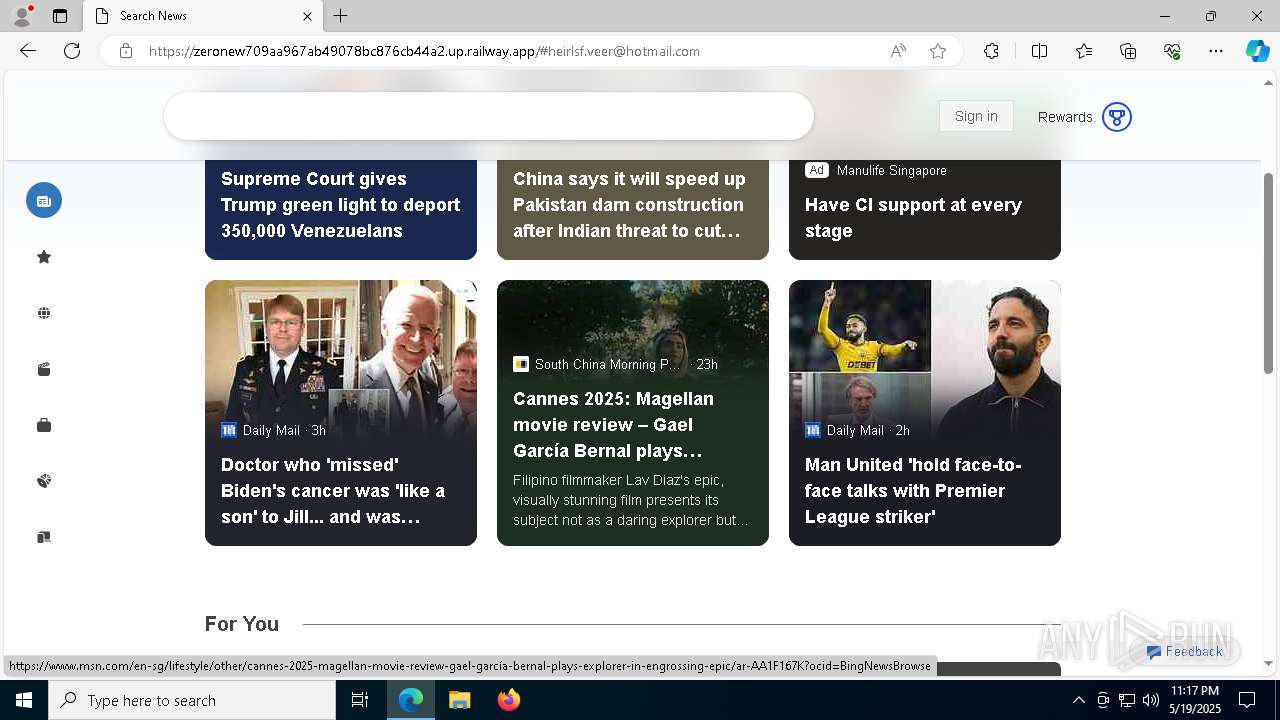Show hidden tray icons chevron
The height and width of the screenshot is (720, 1280).
pyautogui.click(x=1078, y=700)
